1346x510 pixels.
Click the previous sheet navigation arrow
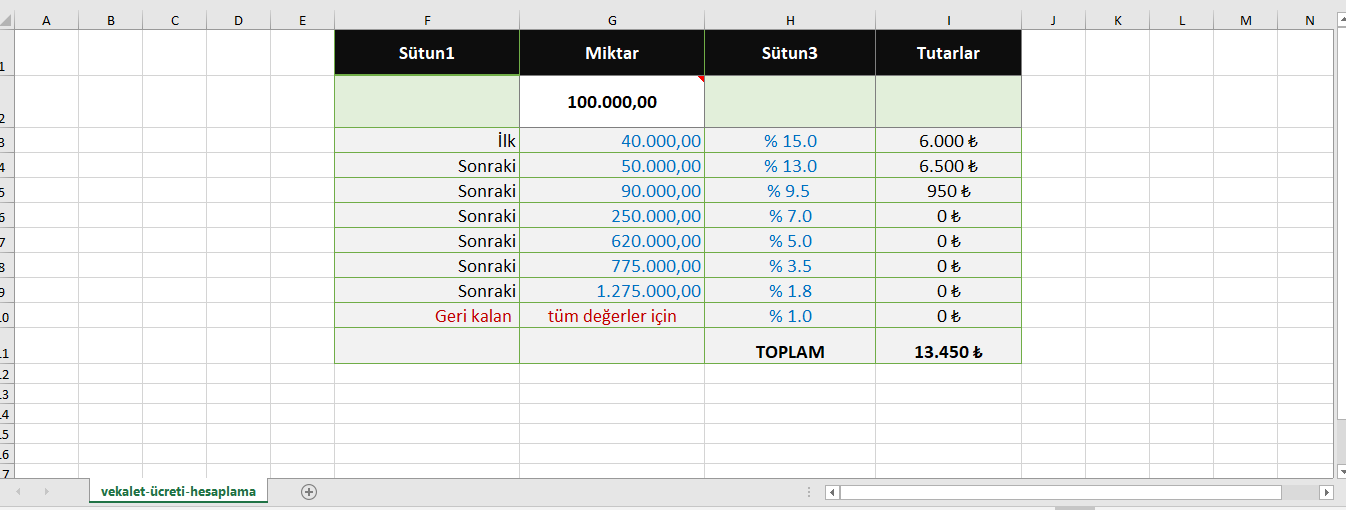click(x=18, y=492)
